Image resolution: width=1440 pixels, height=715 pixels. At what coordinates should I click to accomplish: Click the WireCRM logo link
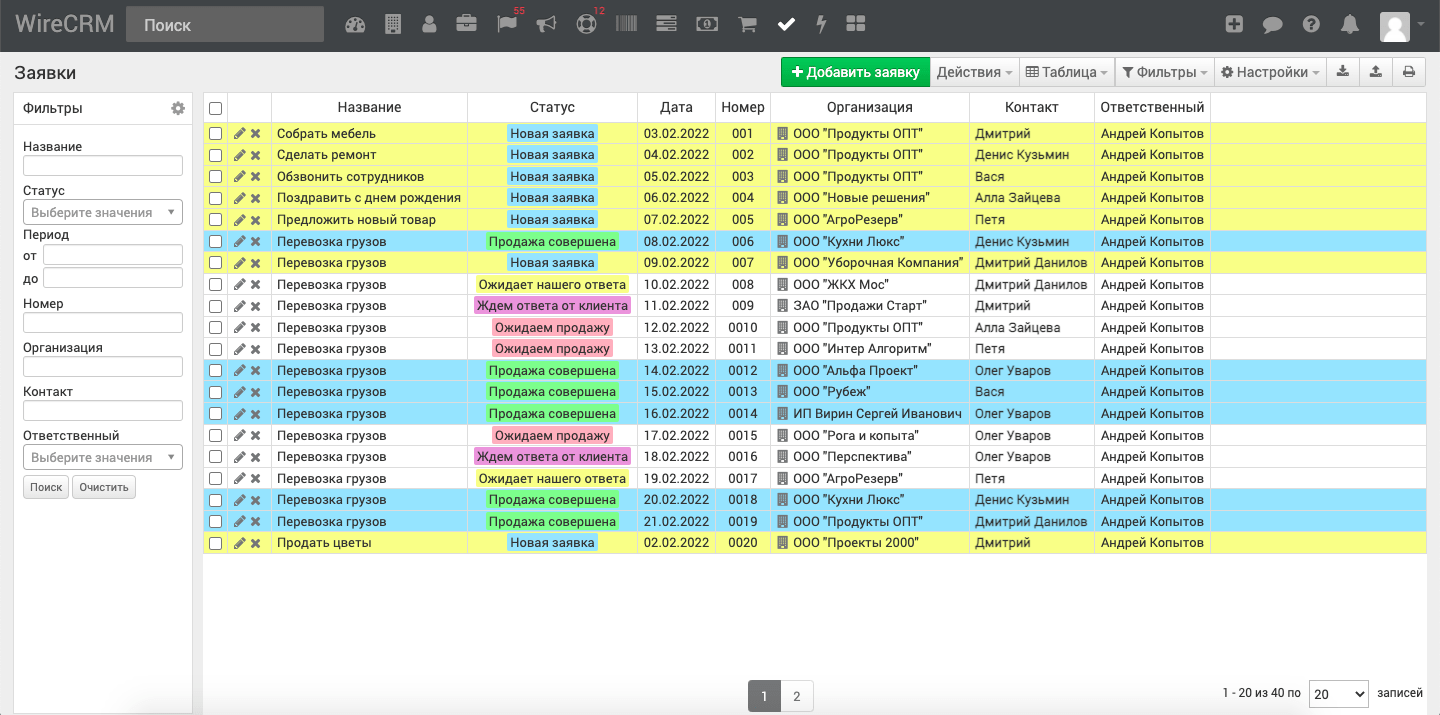[65, 25]
